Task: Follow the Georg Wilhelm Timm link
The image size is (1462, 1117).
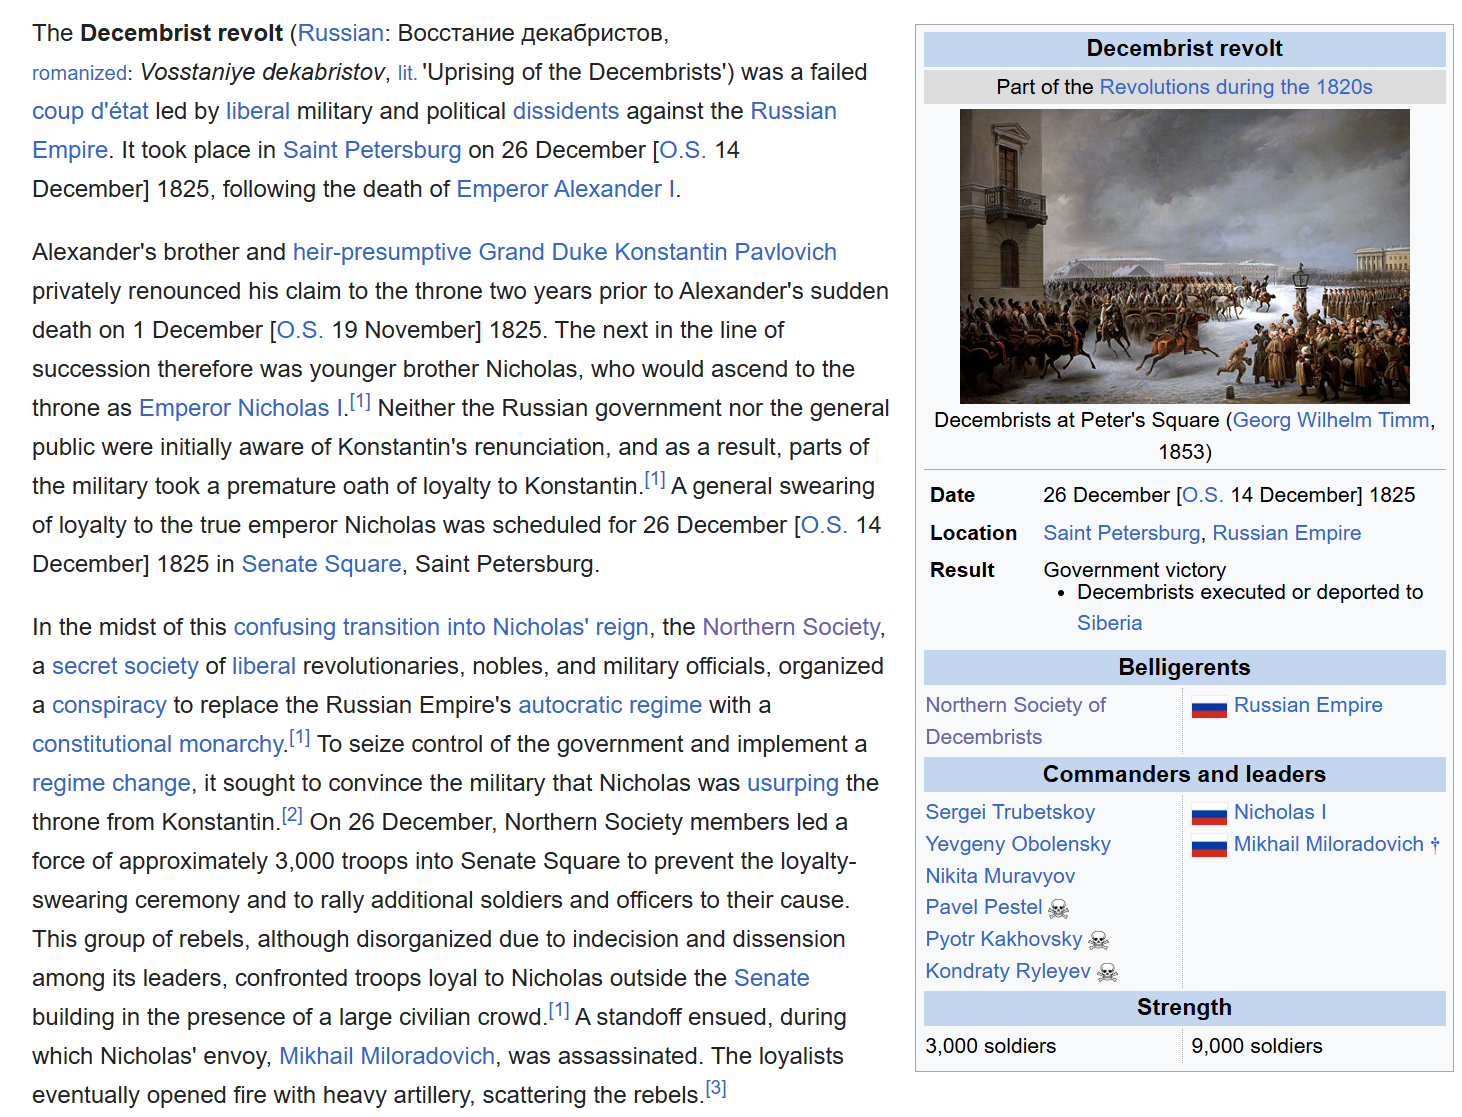Action: [1331, 420]
